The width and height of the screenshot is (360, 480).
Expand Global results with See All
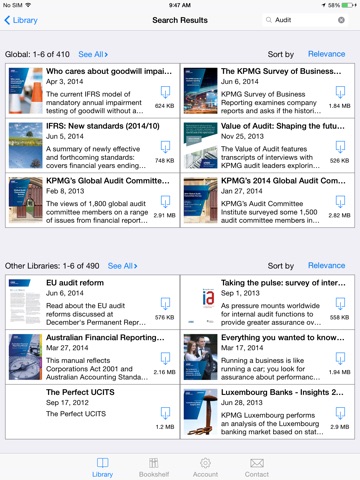tap(93, 54)
